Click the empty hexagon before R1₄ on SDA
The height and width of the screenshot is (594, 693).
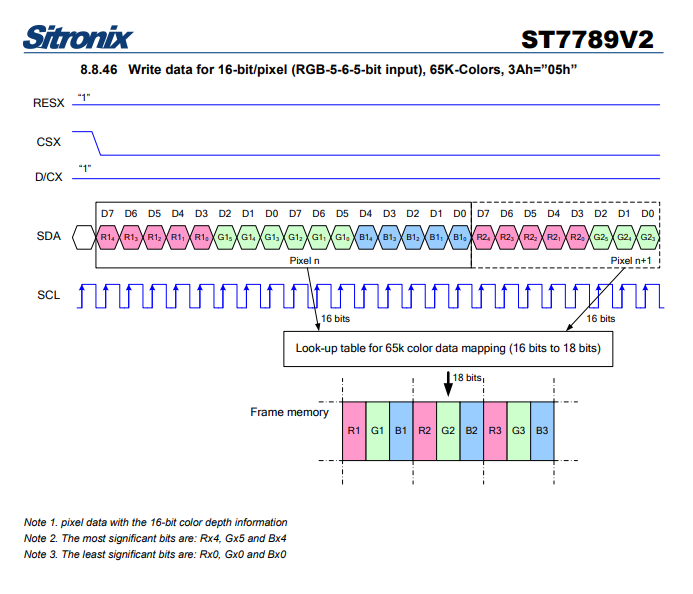[84, 237]
